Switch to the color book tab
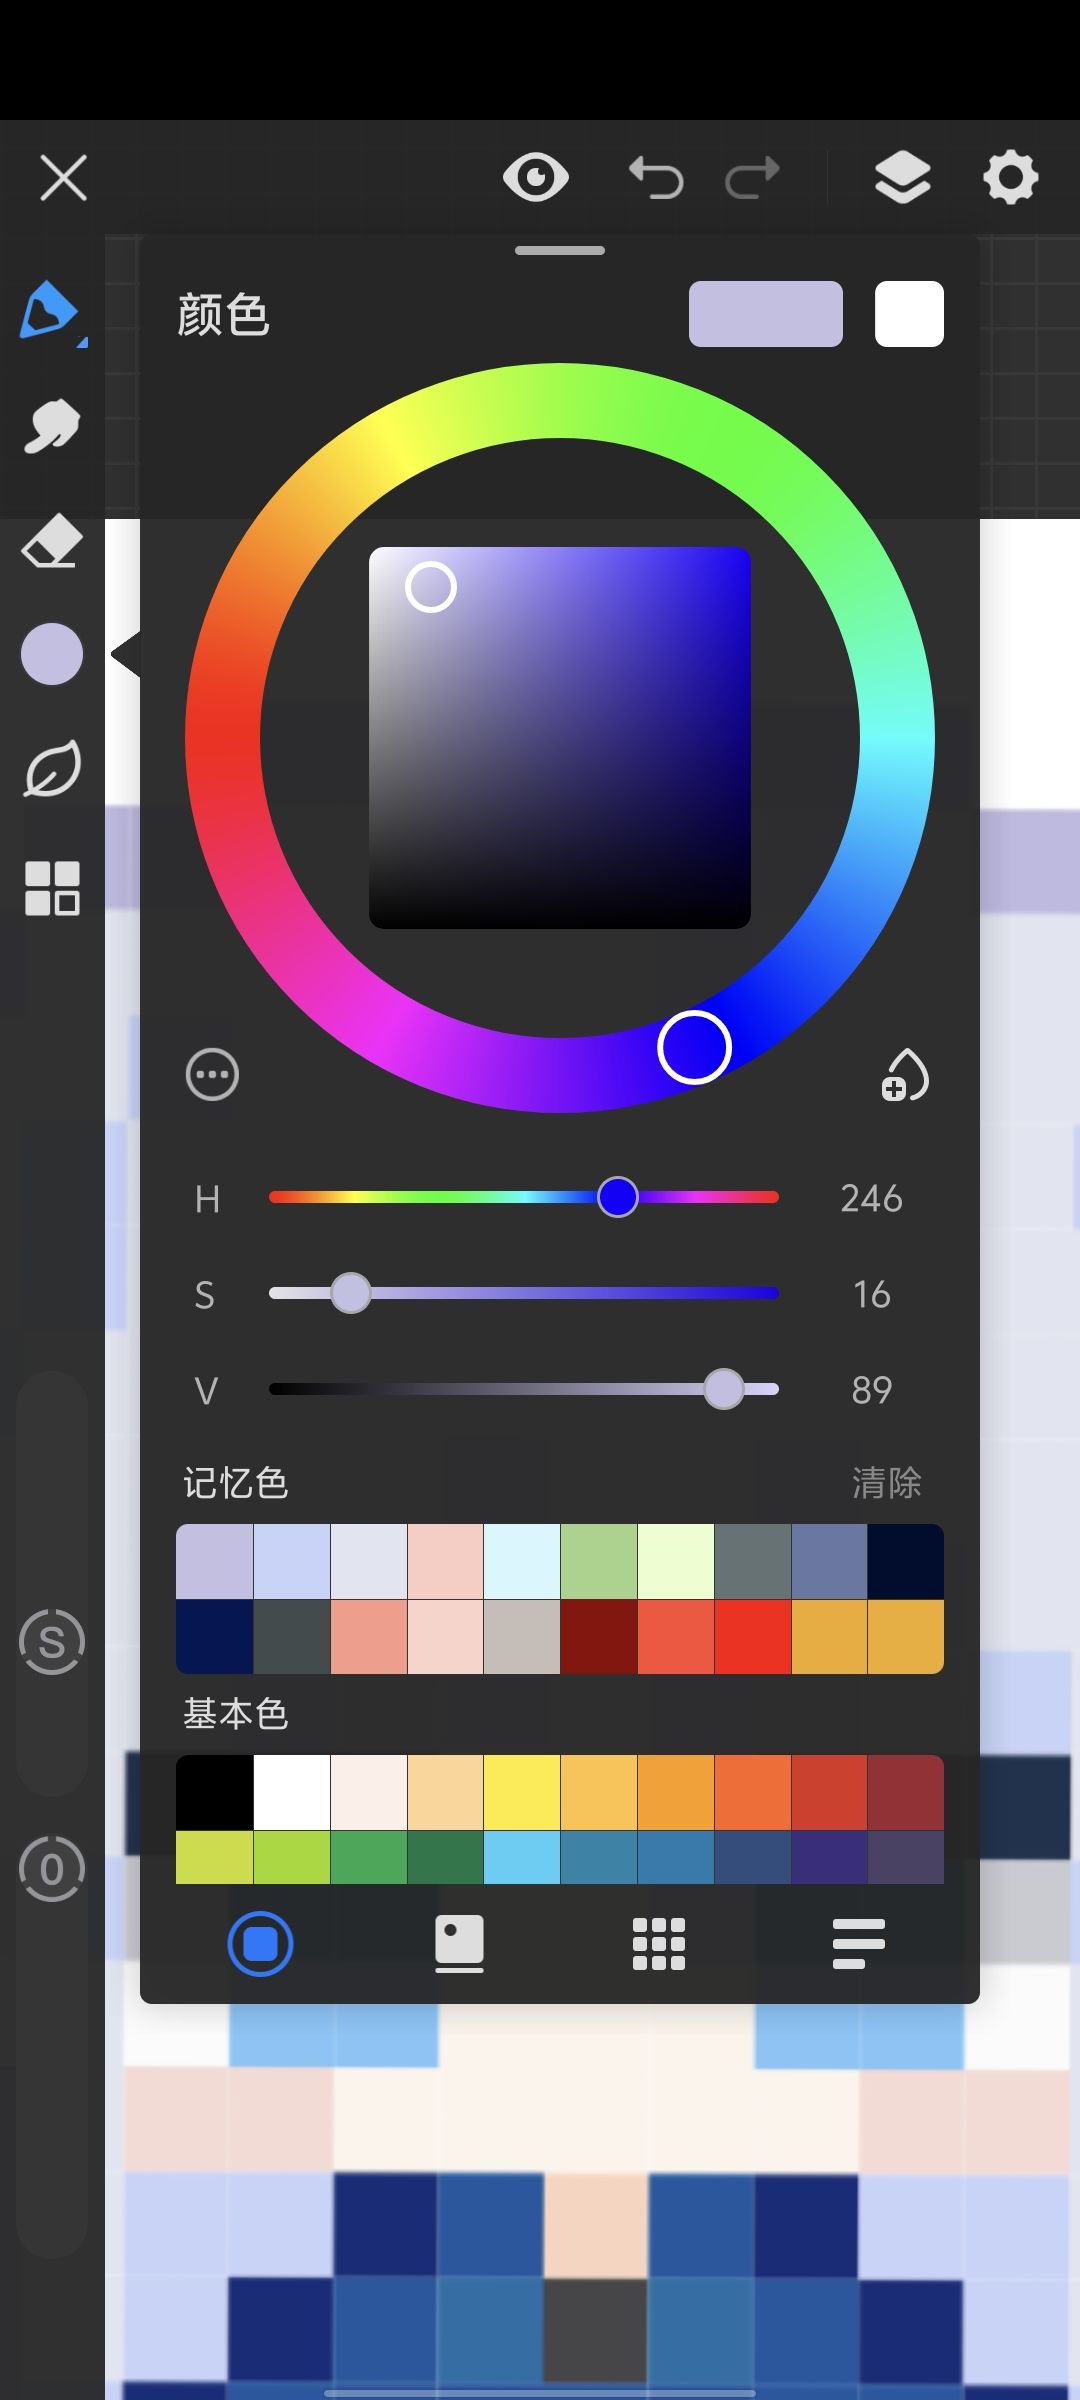This screenshot has width=1080, height=2400. coord(460,1944)
